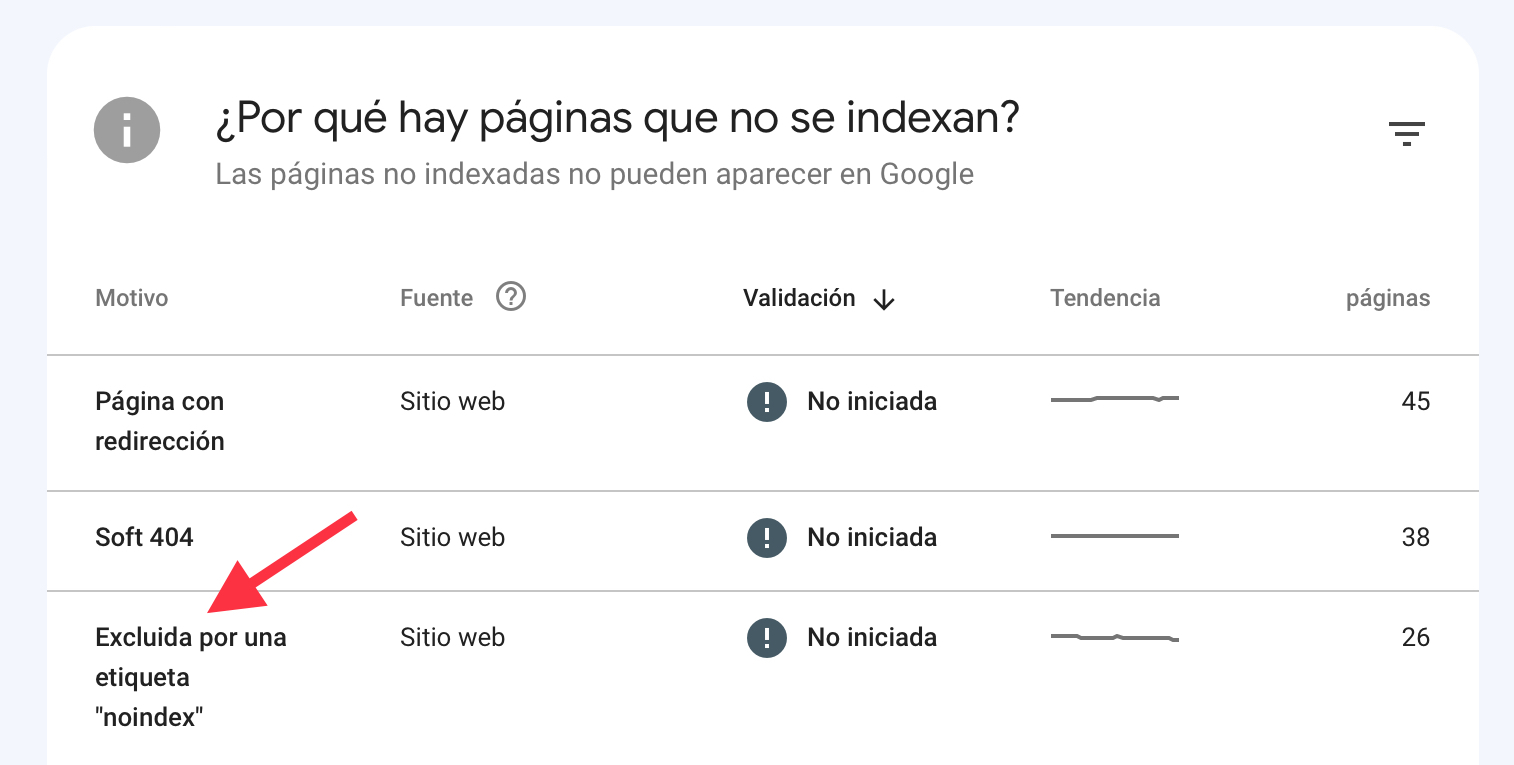Select the Excluida por una etiqueta noindex row
This screenshot has height=765, width=1514.
click(x=190, y=676)
